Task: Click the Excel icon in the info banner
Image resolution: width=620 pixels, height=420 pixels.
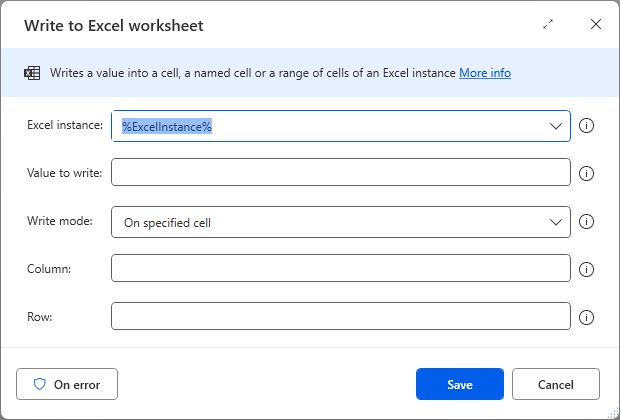Action: pos(32,73)
